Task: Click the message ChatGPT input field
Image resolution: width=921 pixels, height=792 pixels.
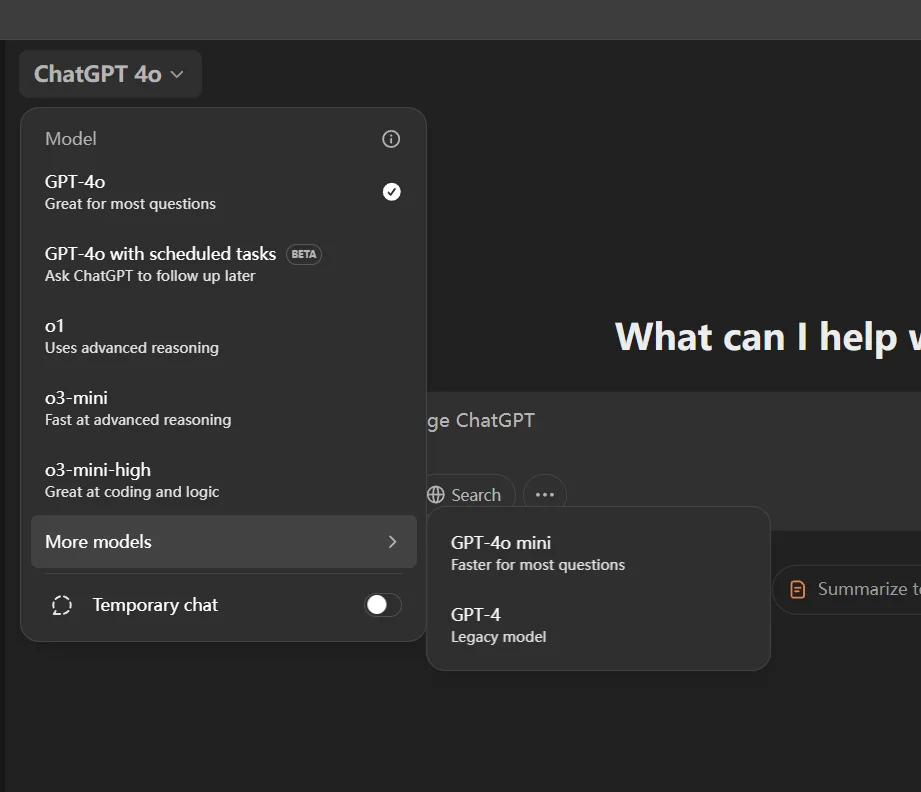Action: coord(674,421)
